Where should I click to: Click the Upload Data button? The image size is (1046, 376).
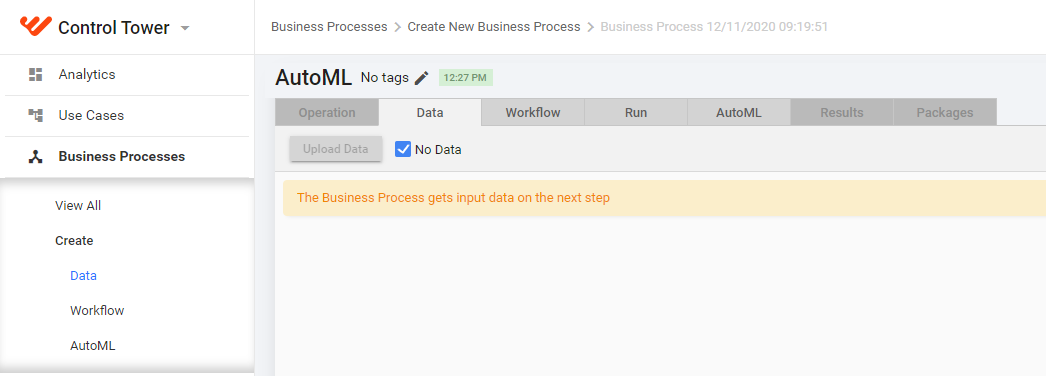coord(336,149)
